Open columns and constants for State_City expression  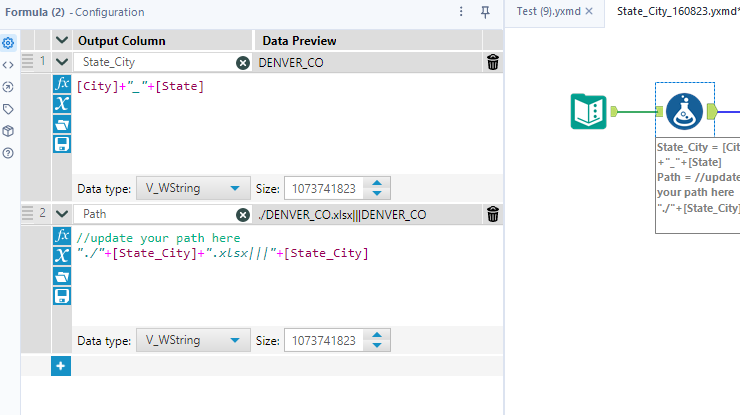coord(61,104)
